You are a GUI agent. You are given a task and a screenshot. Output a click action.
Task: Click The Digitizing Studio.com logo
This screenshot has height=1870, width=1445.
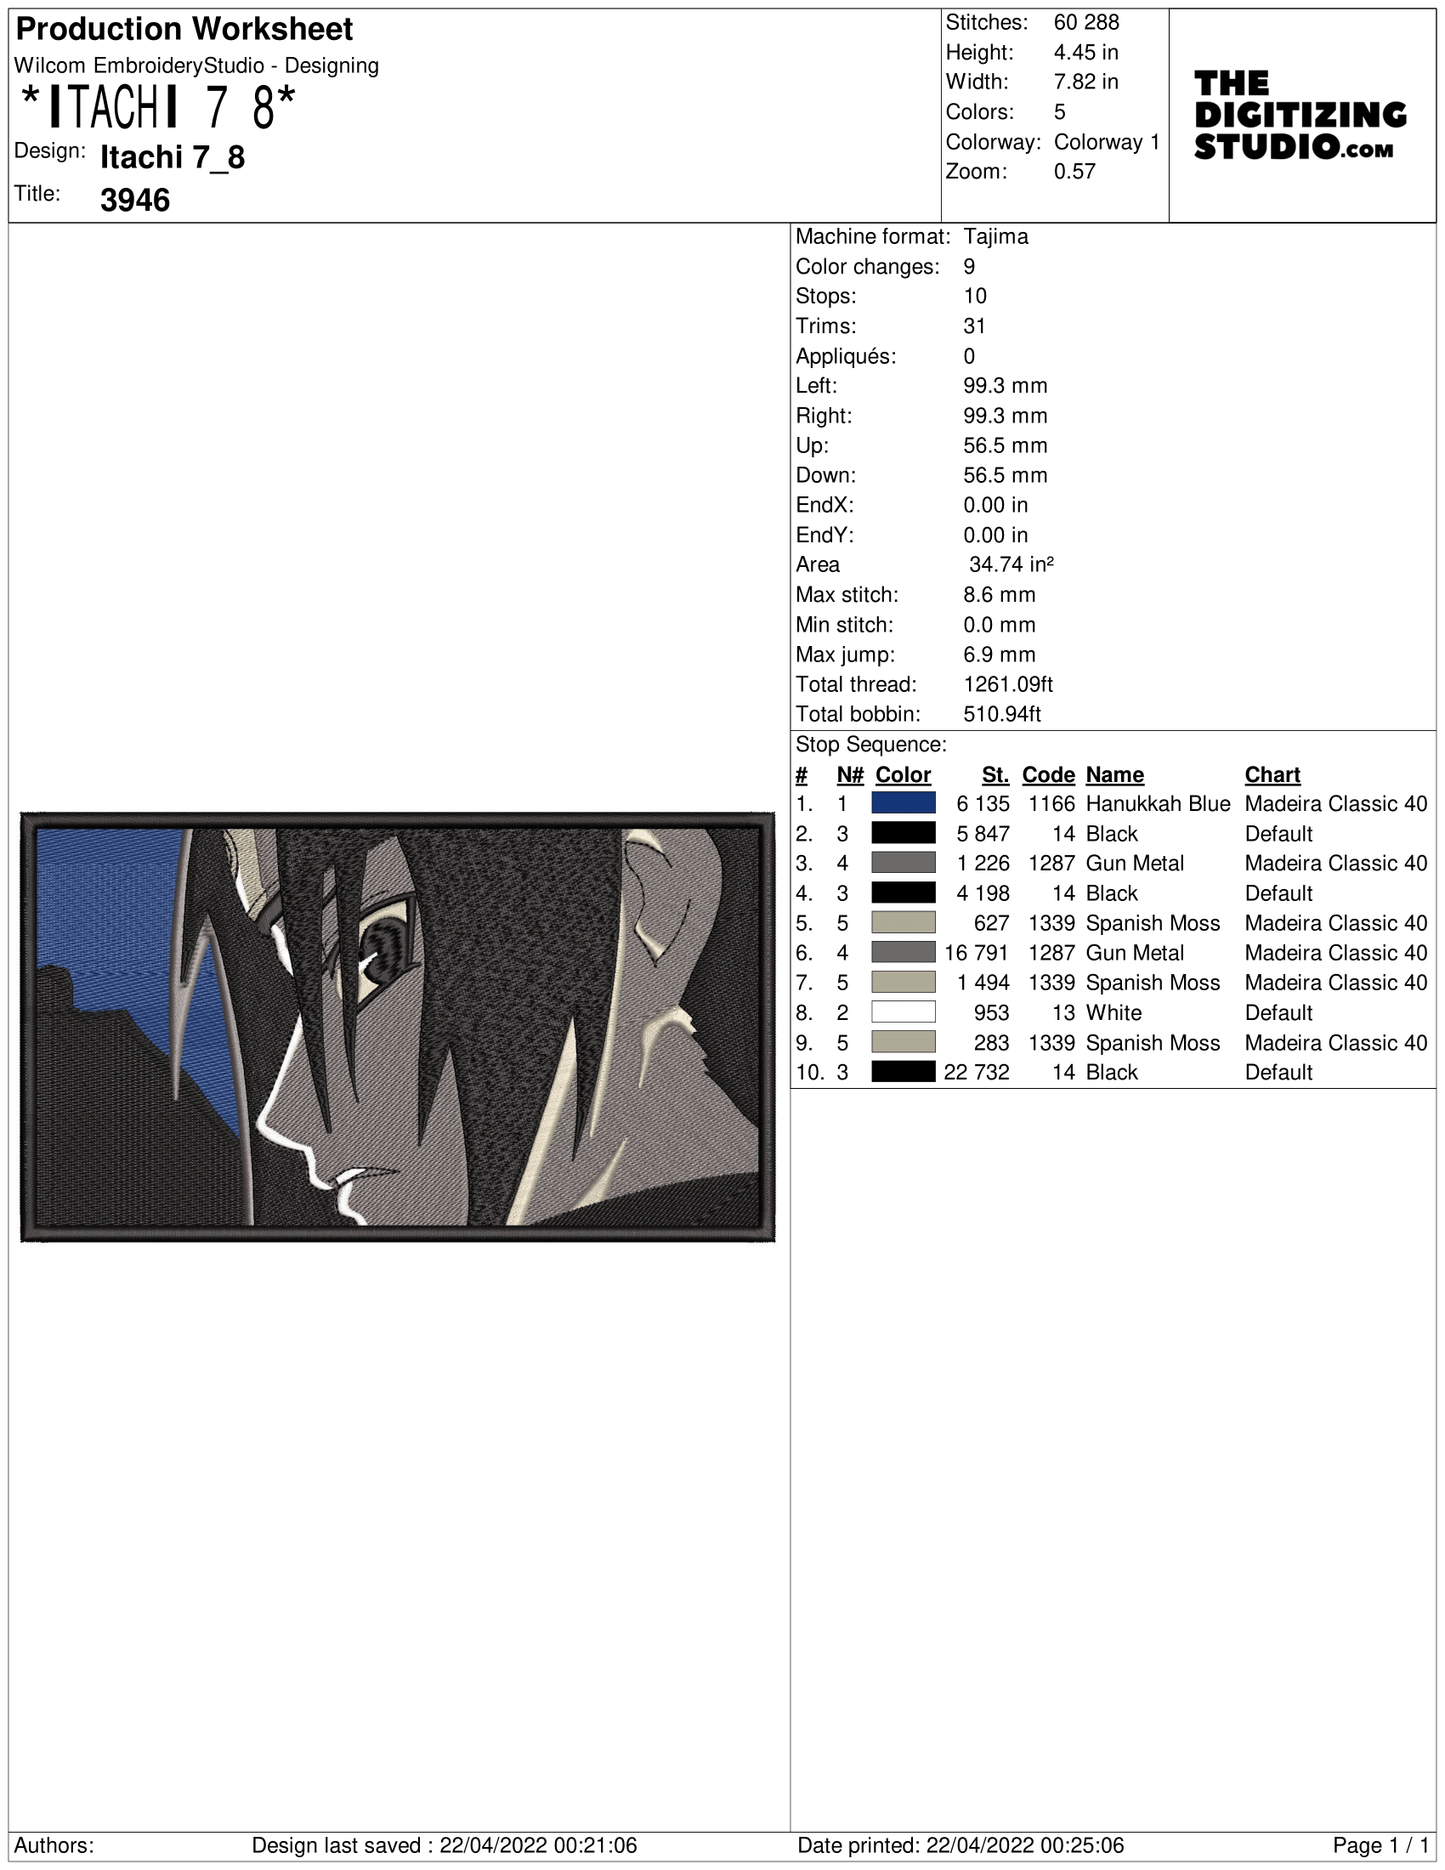click(1300, 115)
